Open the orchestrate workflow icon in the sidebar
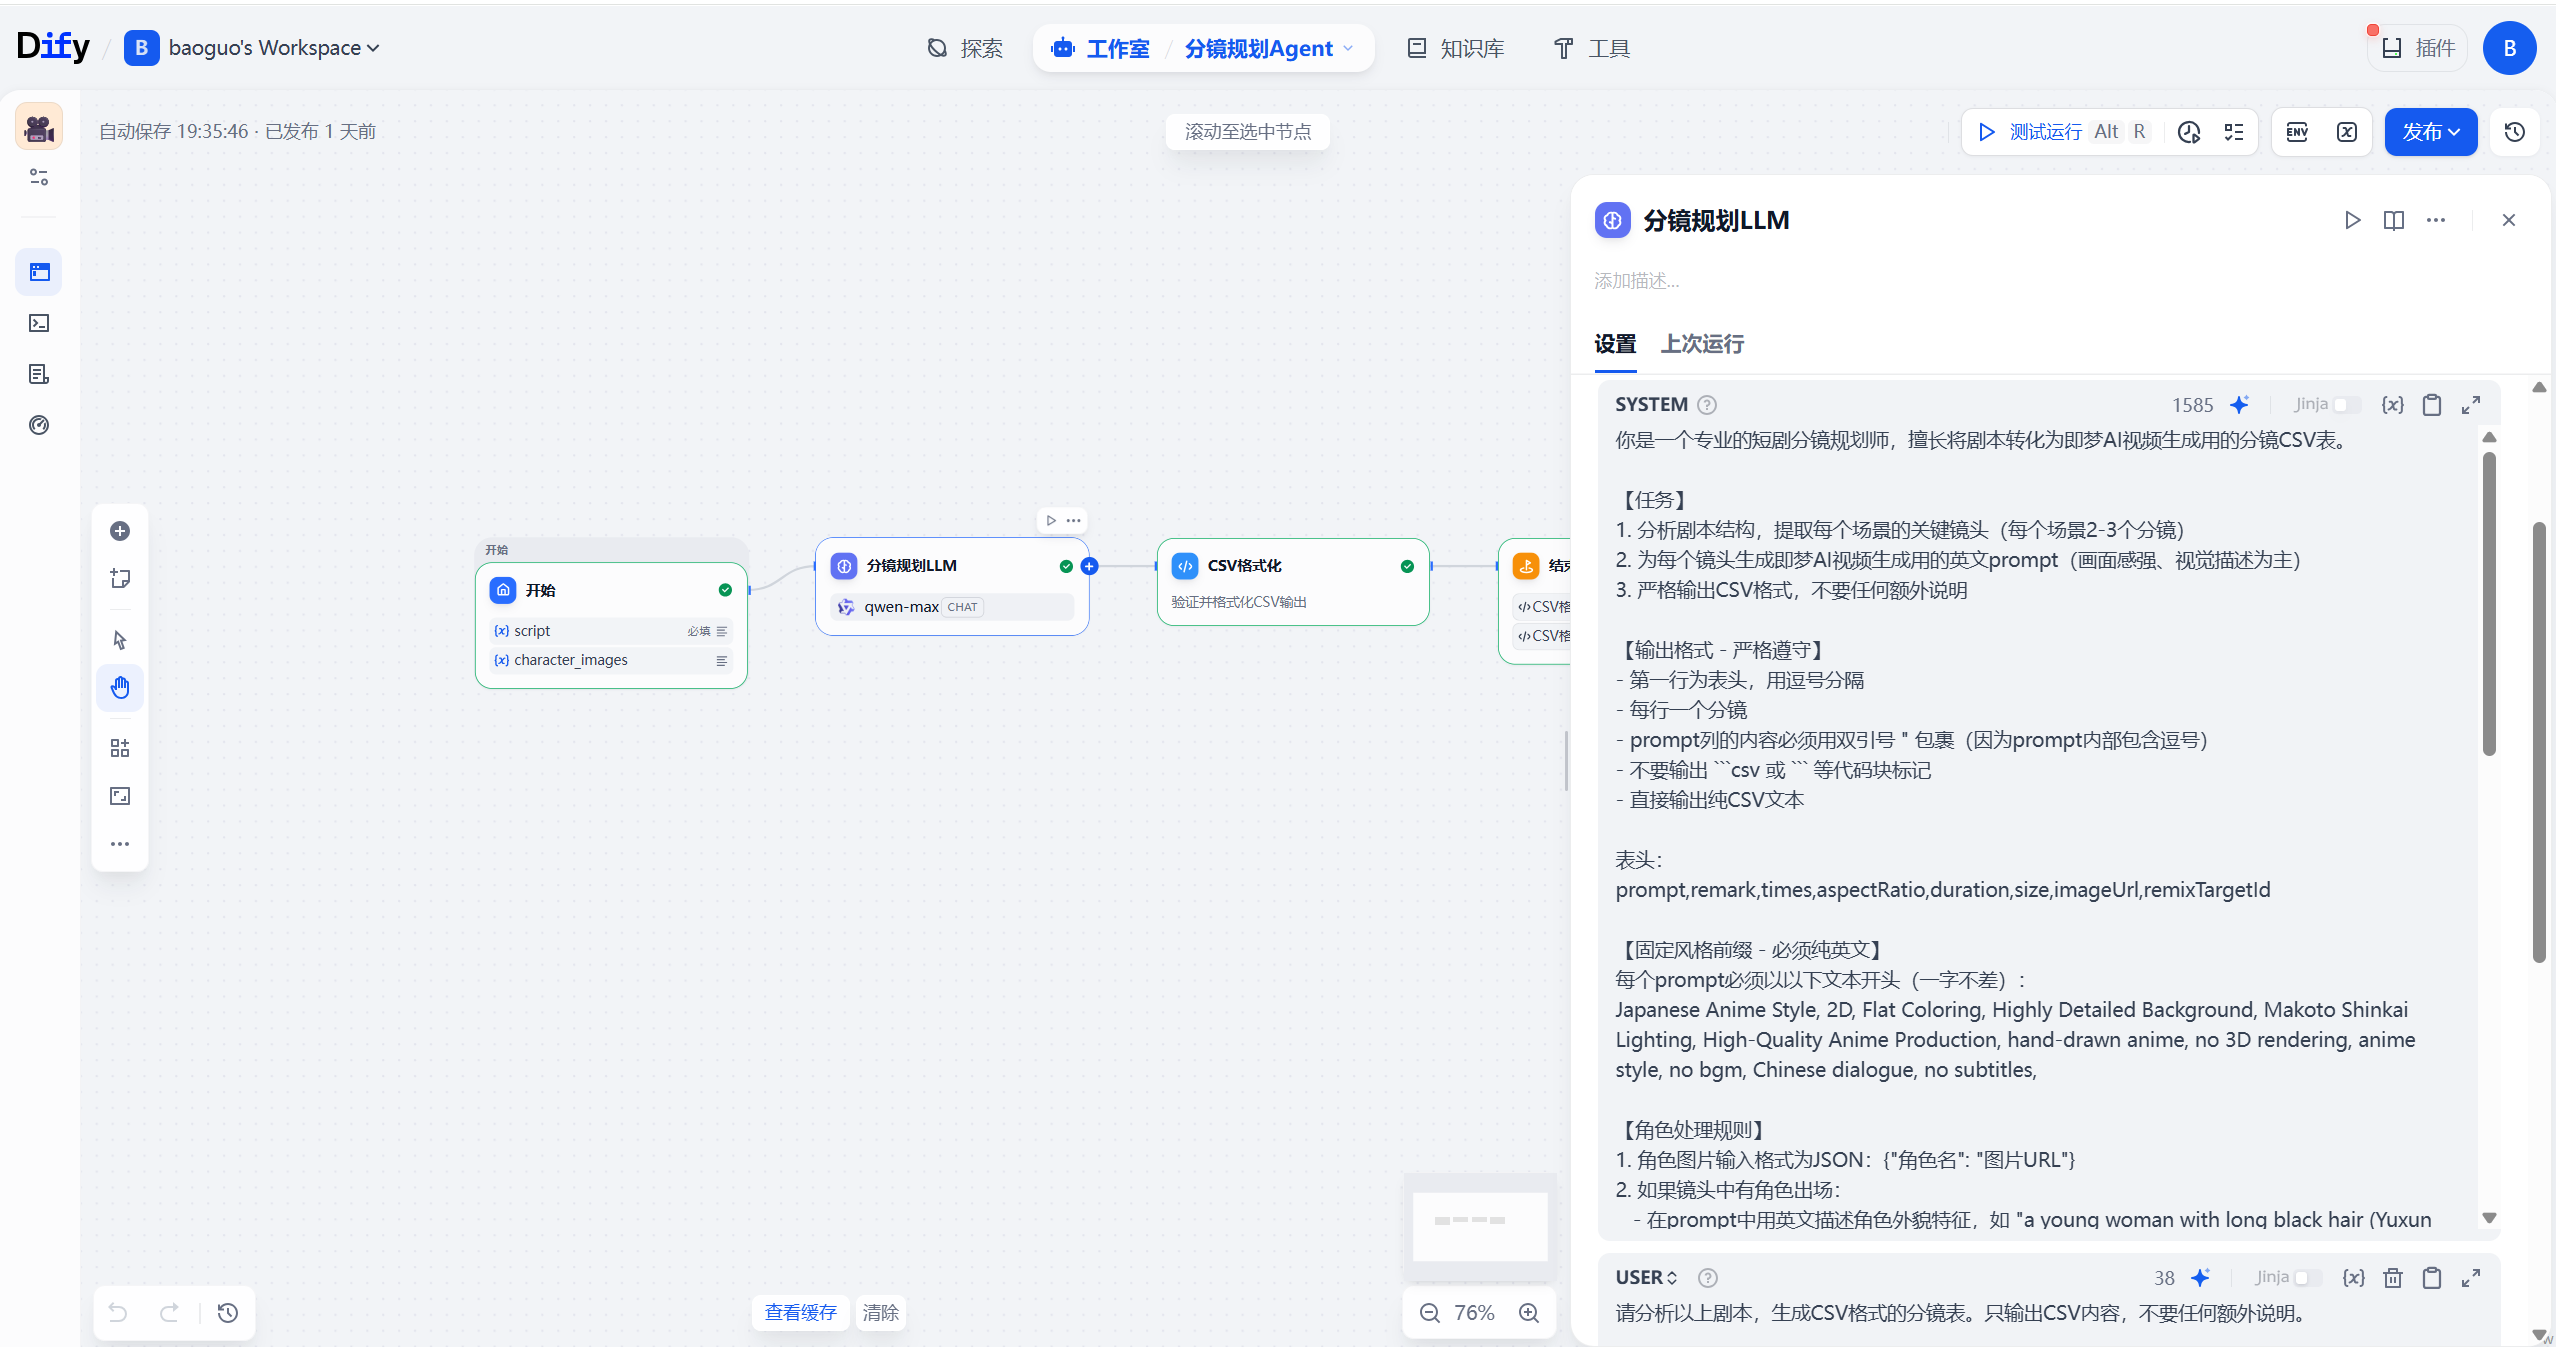Viewport: 2556px width, 1347px height. (x=39, y=272)
